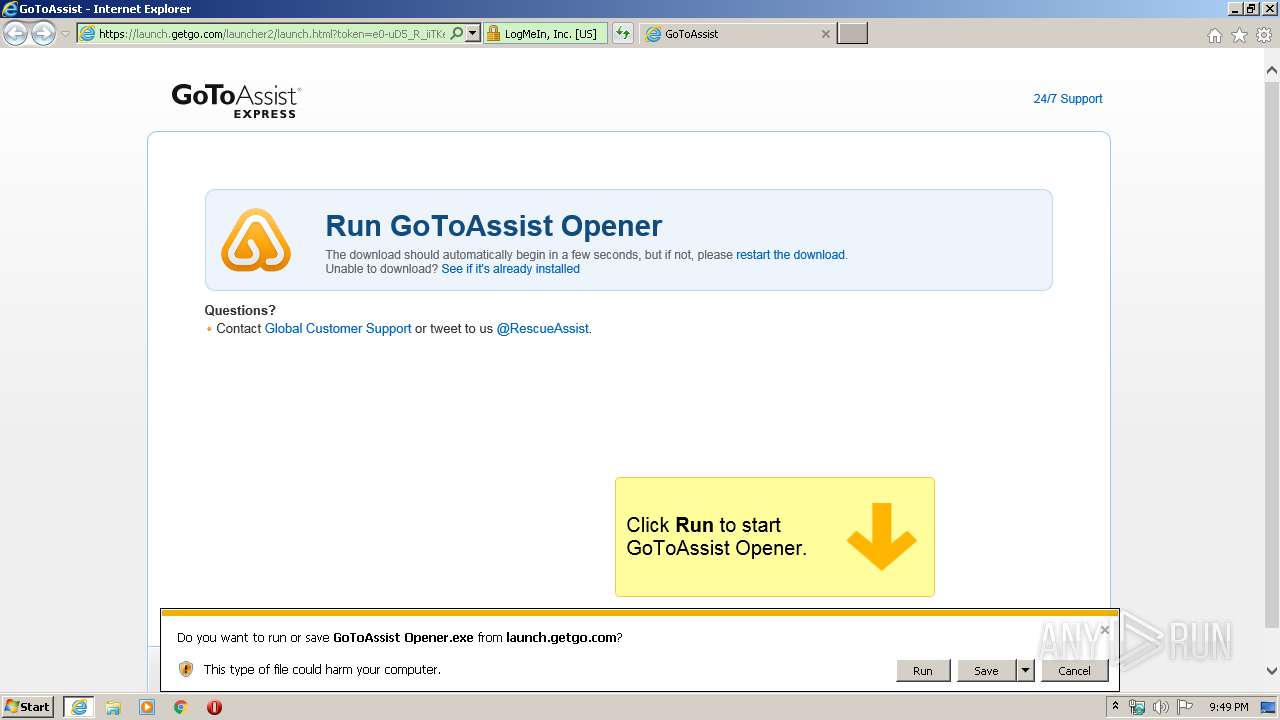Viewport: 1280px width, 720px height.
Task: Open the red Opera taskbar icon
Action: (214, 707)
